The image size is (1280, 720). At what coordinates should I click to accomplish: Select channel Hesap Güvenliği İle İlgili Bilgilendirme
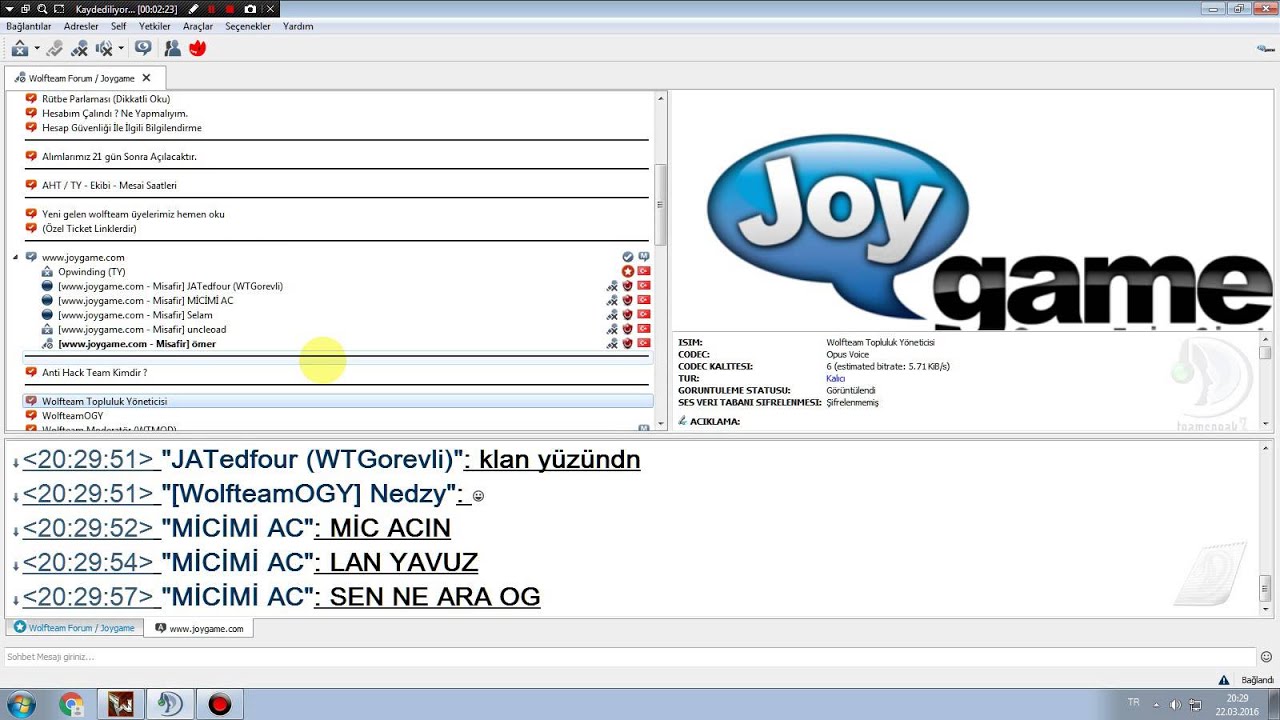(x=121, y=128)
